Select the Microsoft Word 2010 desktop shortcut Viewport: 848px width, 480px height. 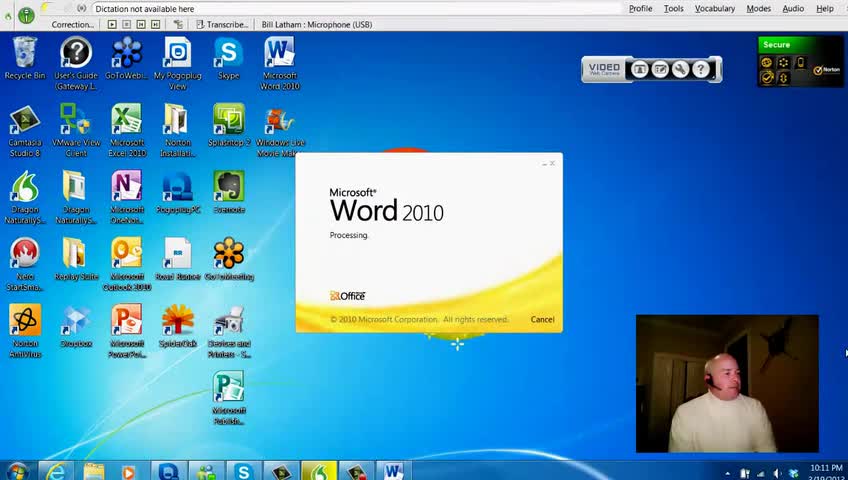point(280,63)
